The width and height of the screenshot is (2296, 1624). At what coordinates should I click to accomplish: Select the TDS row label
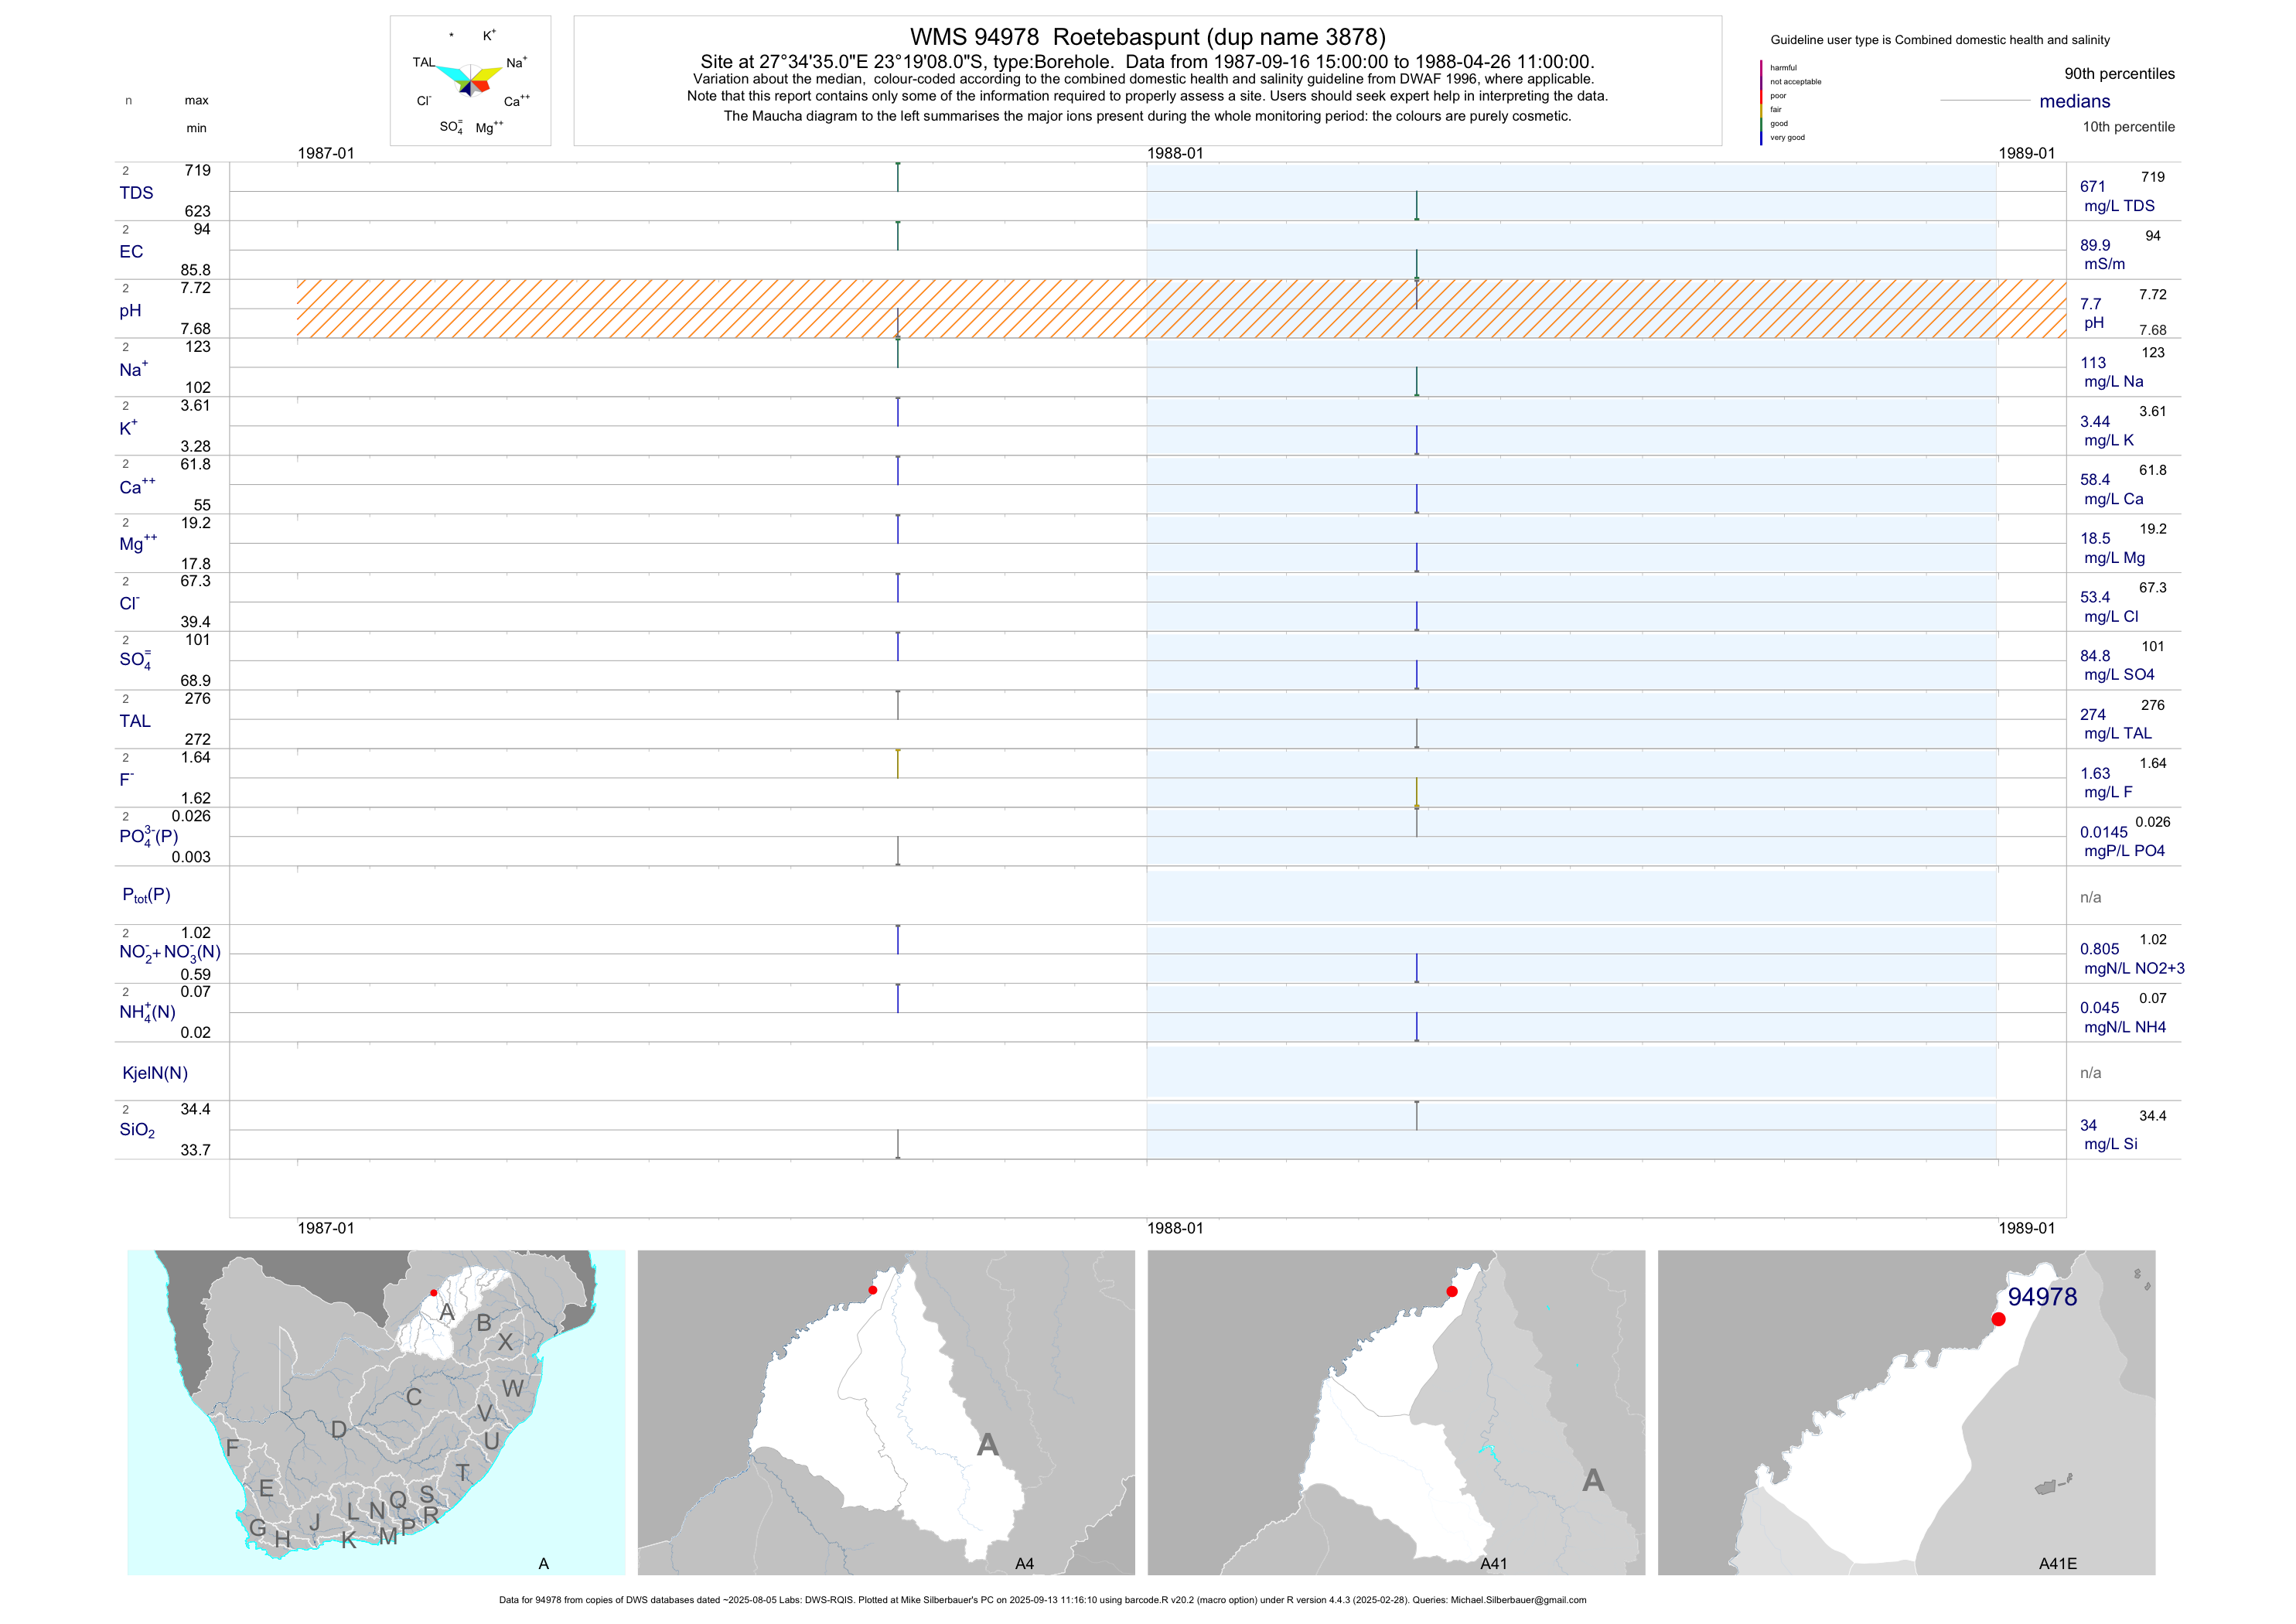point(136,193)
